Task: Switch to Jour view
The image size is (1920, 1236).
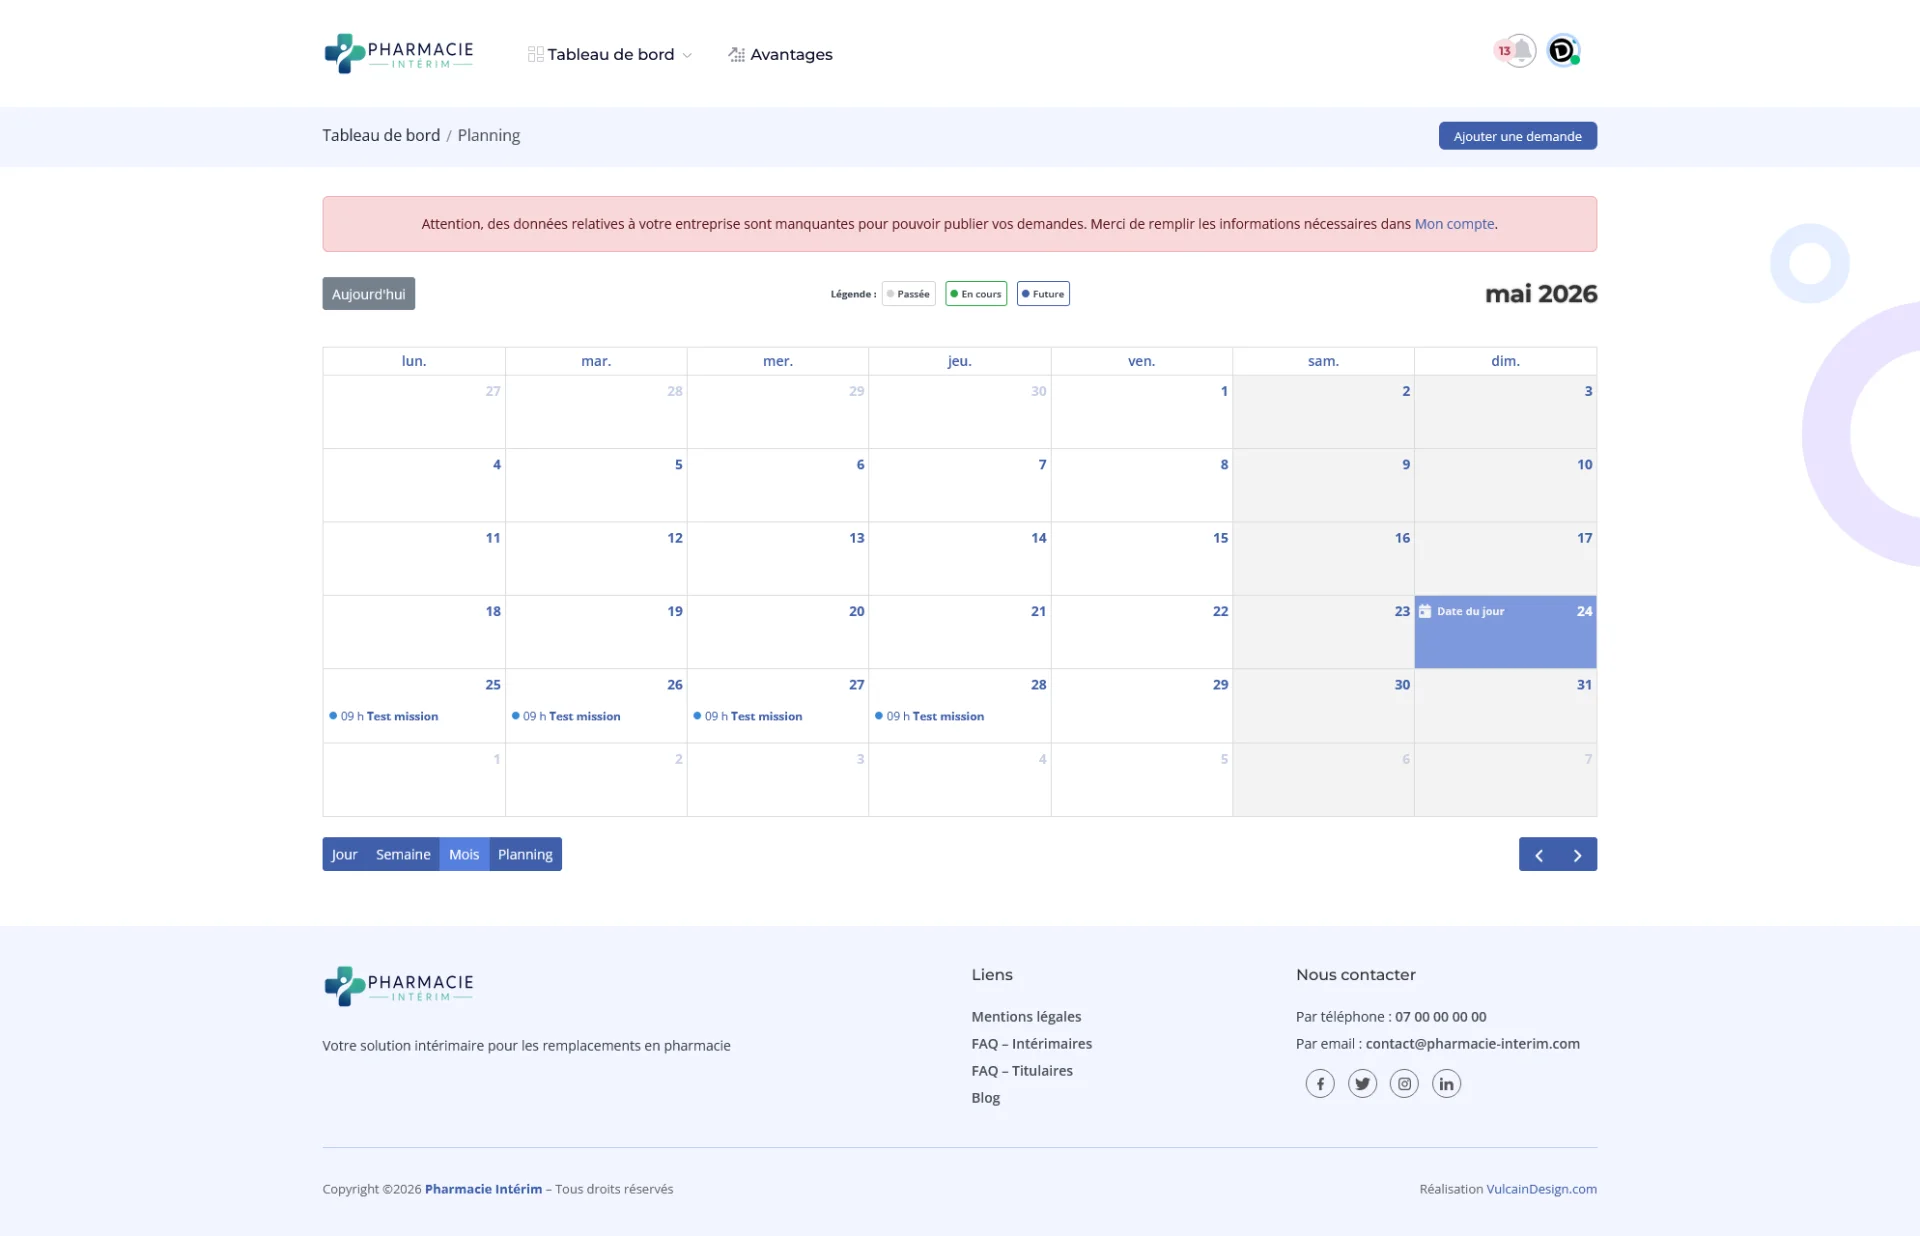Action: 344,854
